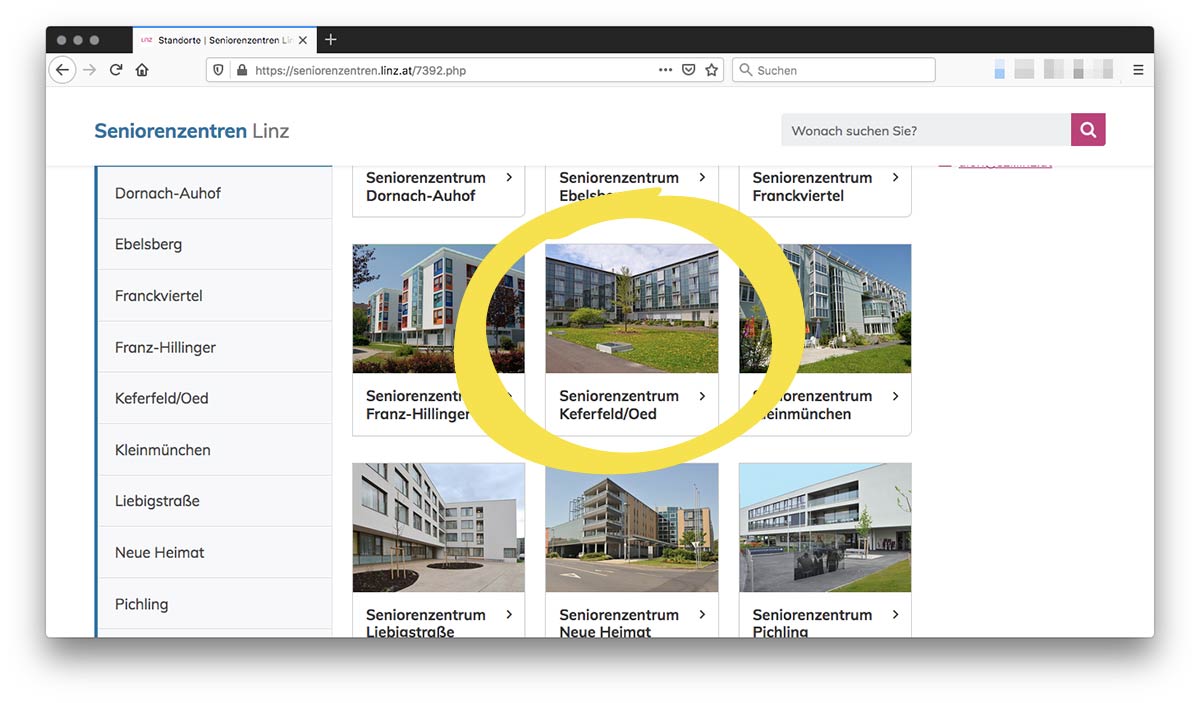This screenshot has width=1200, height=703.
Task: Click the pink magnifier search button
Action: pos(1088,130)
